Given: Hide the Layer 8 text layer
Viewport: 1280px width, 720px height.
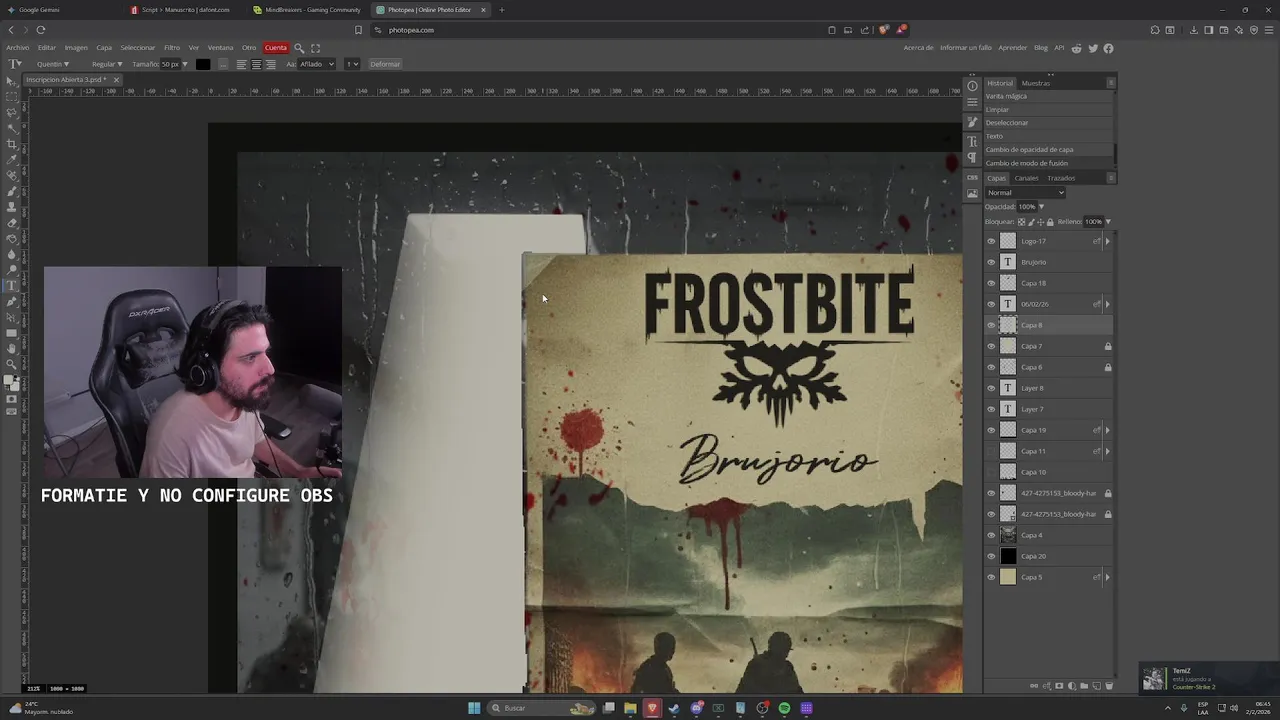Looking at the screenshot, I should click(x=991, y=388).
